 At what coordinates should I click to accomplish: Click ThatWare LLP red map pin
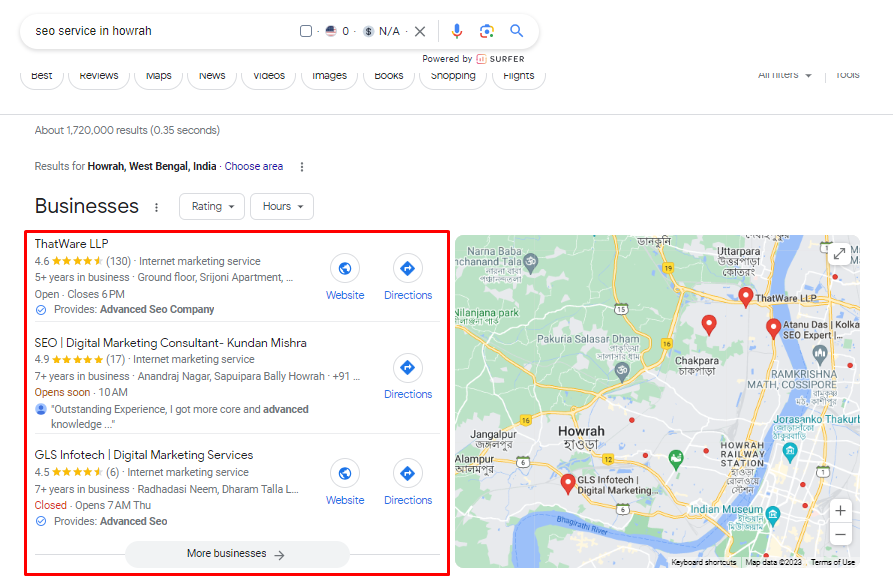tap(745, 297)
